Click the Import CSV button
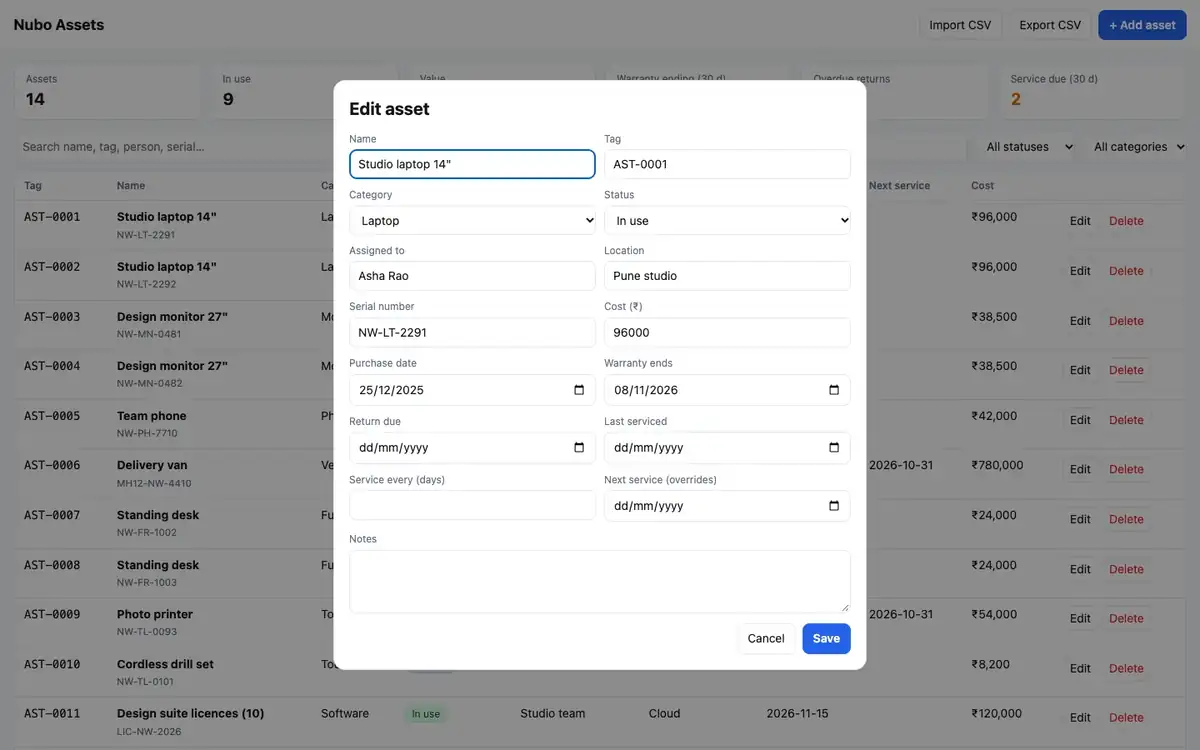This screenshot has height=750, width=1200. click(x=960, y=25)
